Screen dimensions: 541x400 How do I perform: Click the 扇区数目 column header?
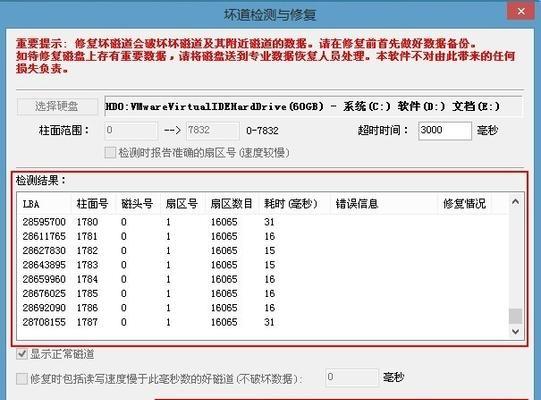point(232,204)
